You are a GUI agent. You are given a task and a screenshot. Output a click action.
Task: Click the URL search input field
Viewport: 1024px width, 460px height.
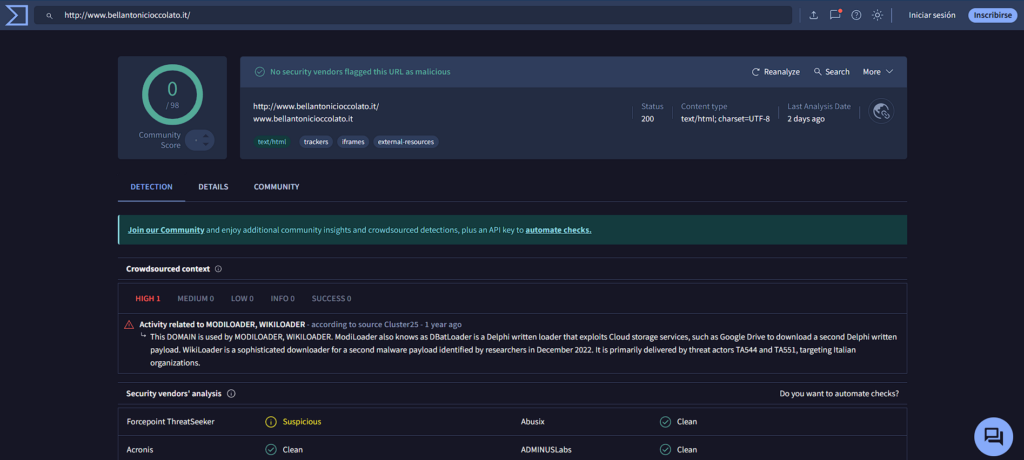point(420,16)
